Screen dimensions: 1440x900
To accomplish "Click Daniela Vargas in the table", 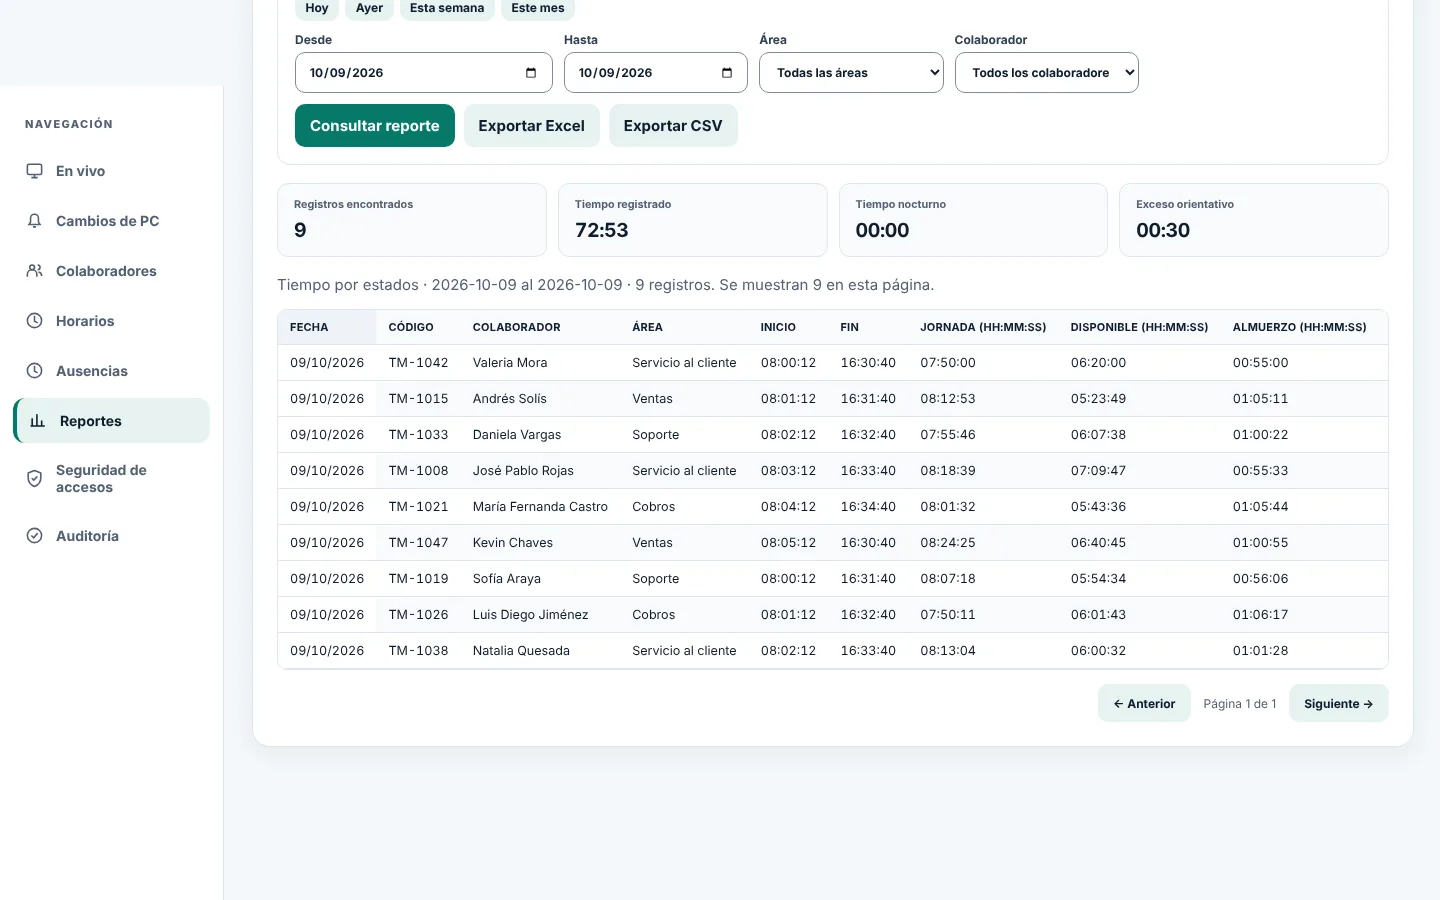I will (x=517, y=435).
